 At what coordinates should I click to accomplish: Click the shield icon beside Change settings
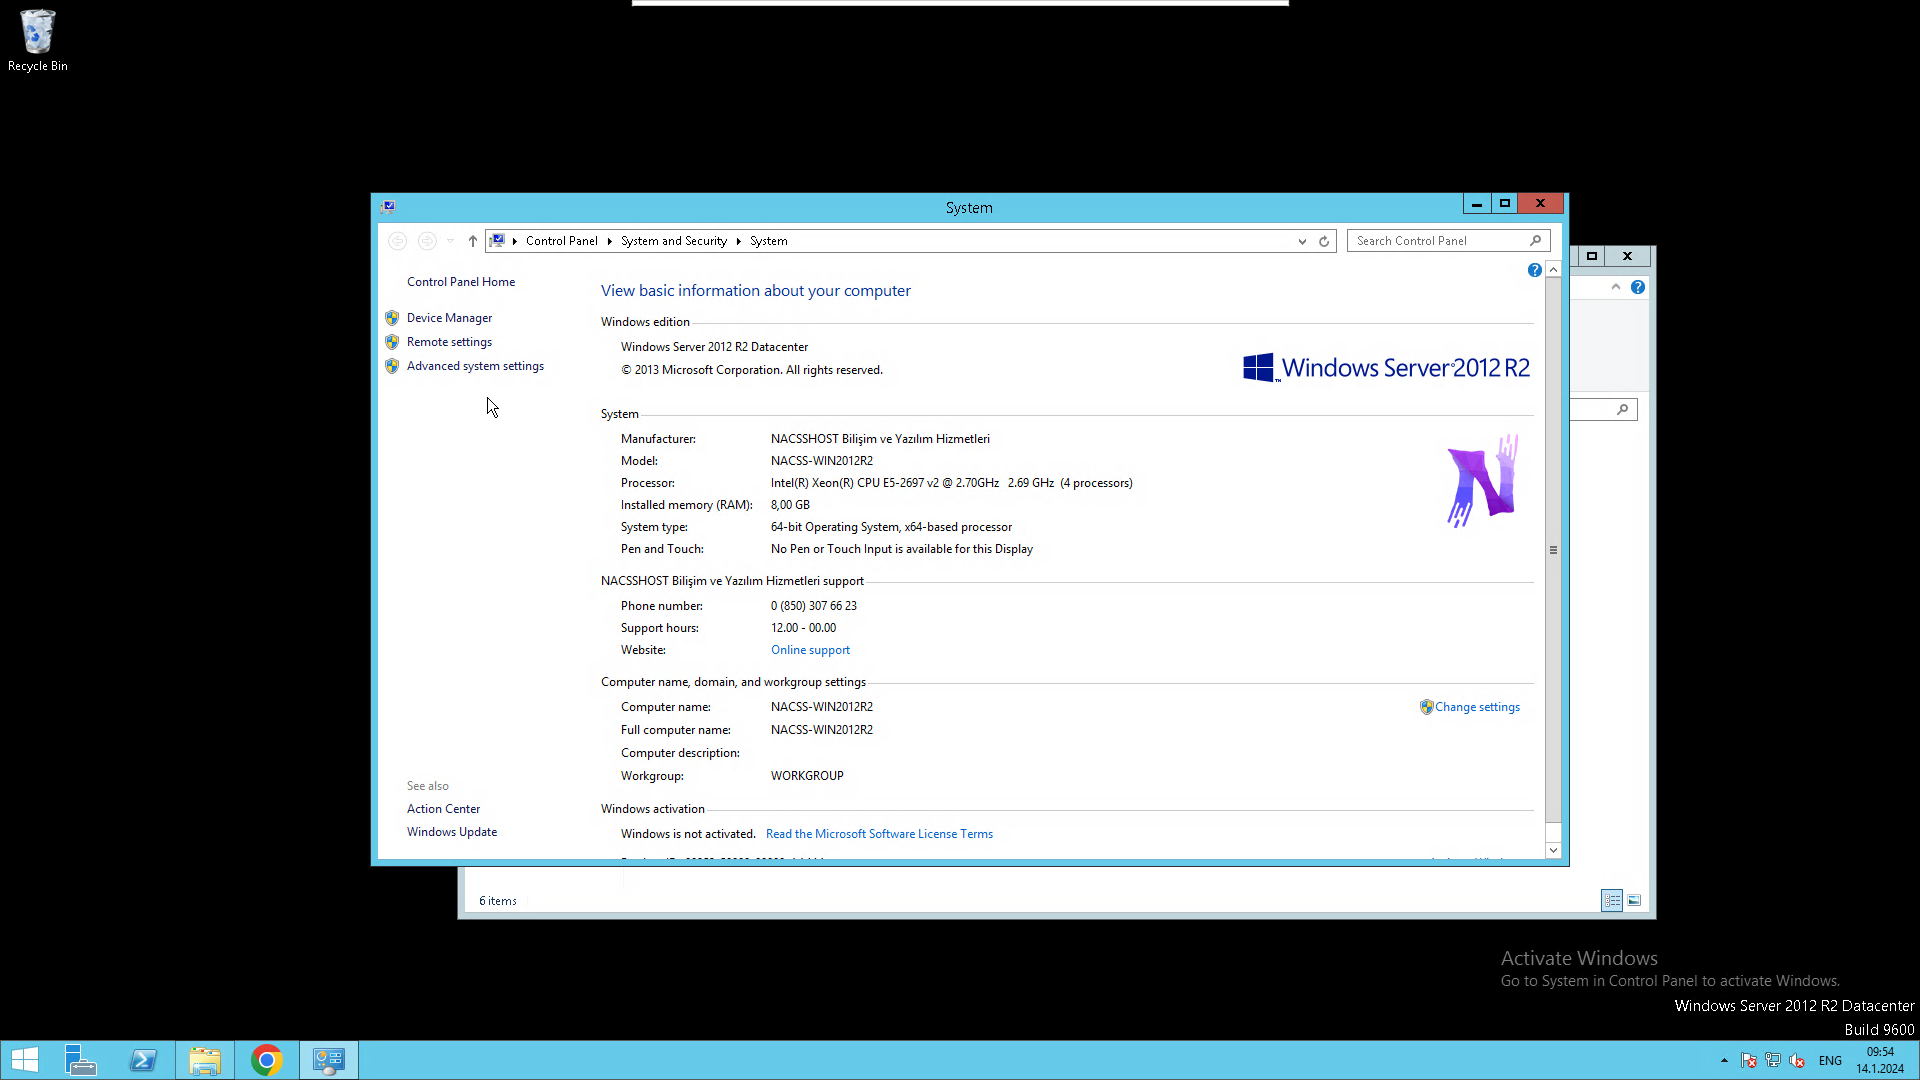point(1426,707)
